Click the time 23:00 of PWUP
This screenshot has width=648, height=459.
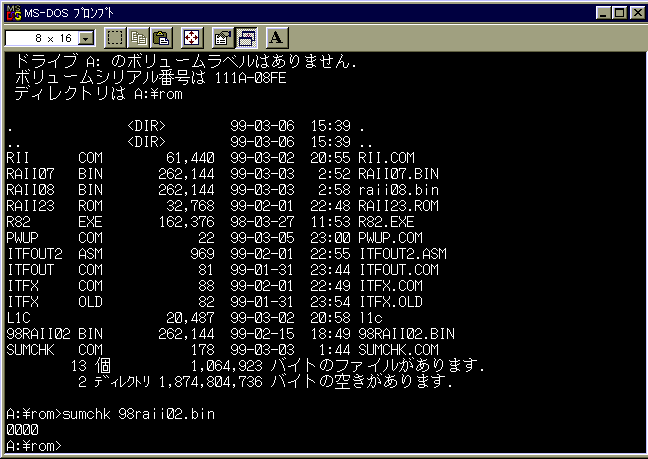click(x=330, y=238)
